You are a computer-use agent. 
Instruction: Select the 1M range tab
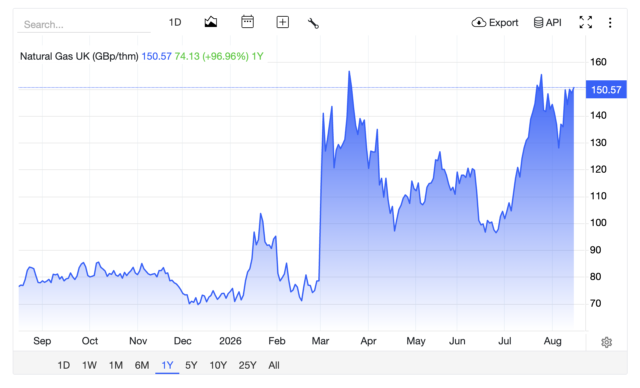point(116,365)
